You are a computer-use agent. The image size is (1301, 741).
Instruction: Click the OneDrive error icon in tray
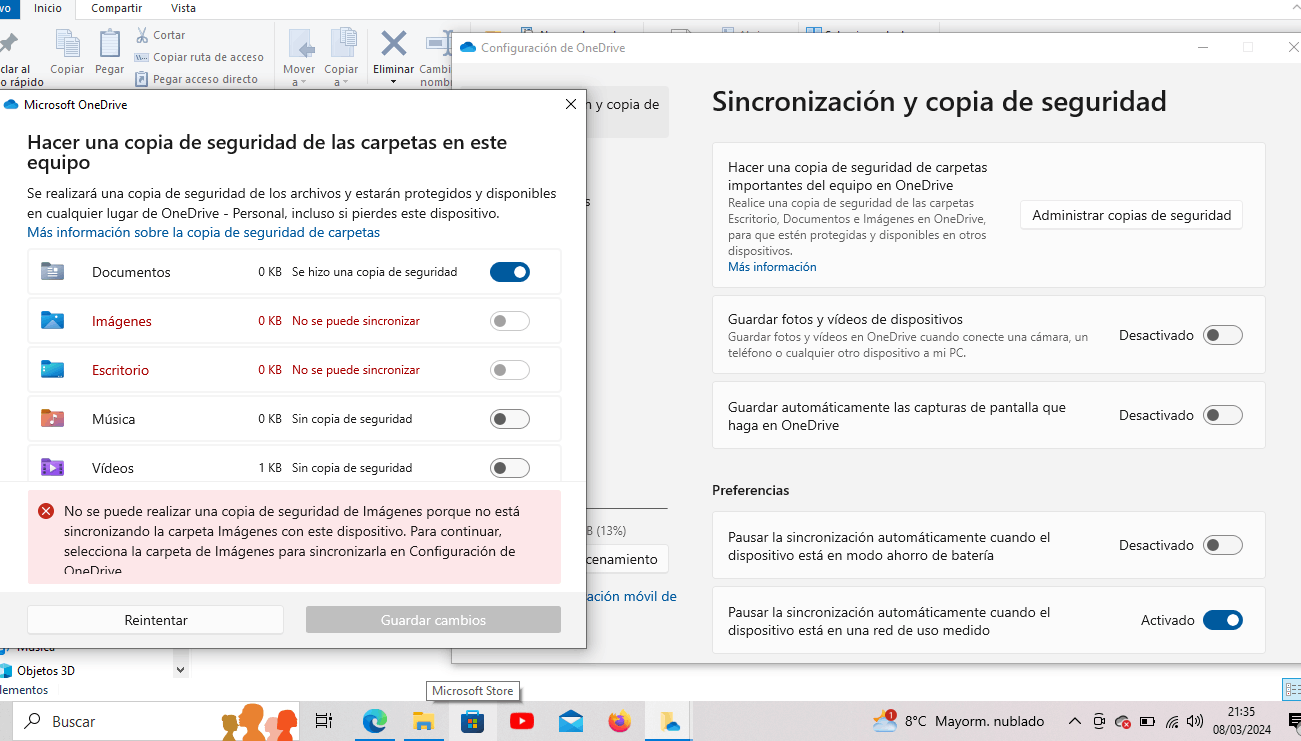coord(1123,721)
